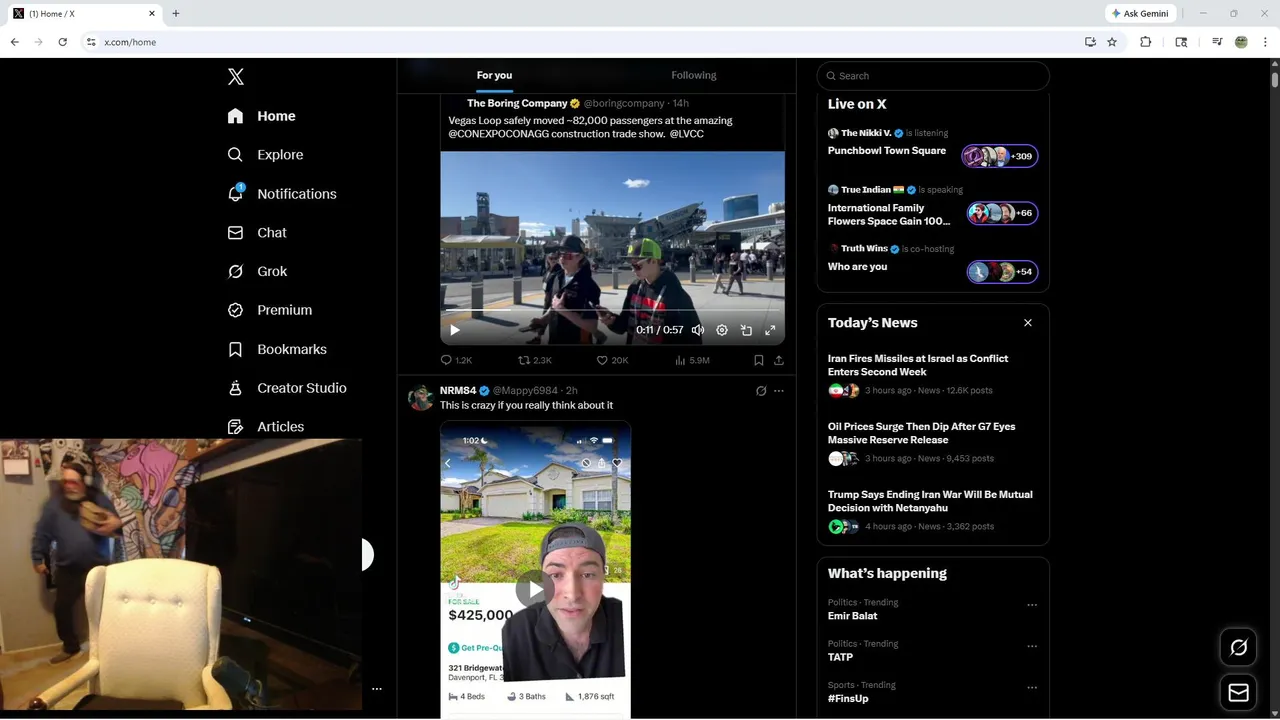1280x720 pixels.
Task: Play the NRM84 house listing video
Action: point(535,589)
